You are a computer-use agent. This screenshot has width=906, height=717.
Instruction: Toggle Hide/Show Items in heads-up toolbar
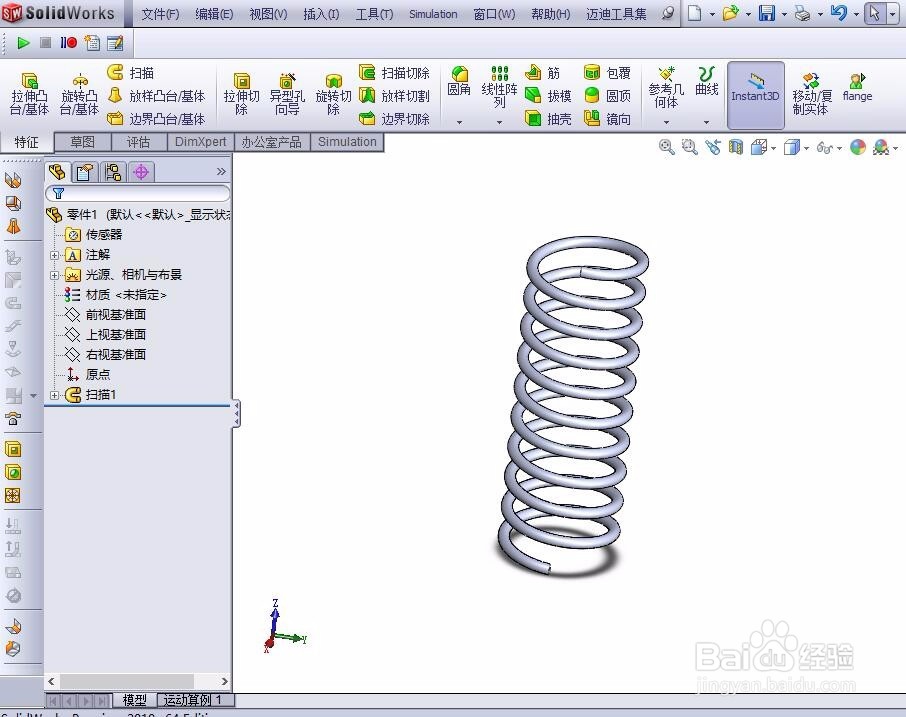(824, 147)
